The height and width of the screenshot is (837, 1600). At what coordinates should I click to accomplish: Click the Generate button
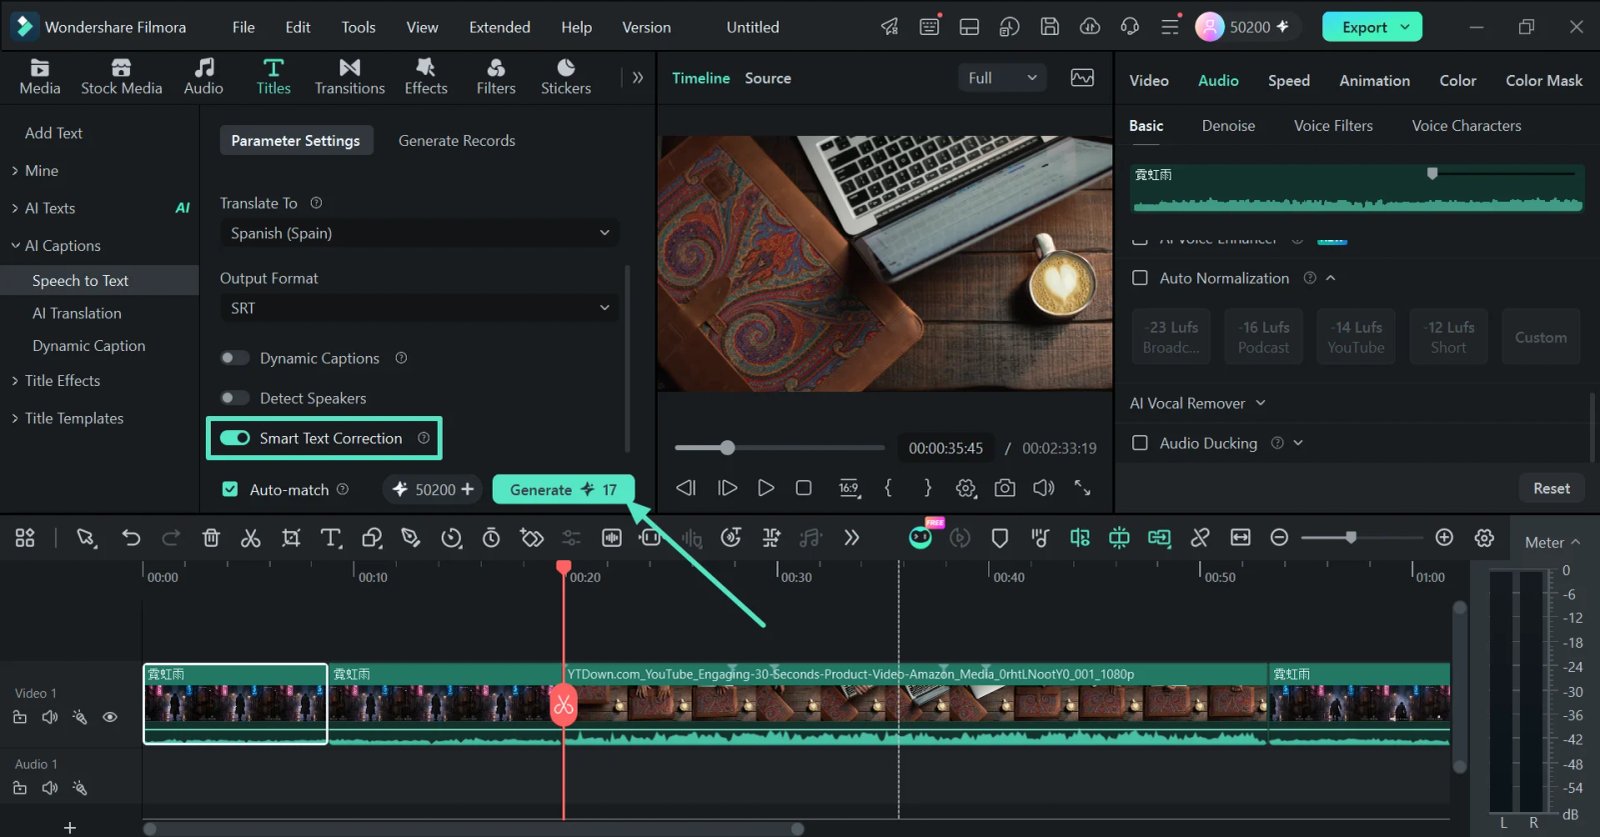563,489
